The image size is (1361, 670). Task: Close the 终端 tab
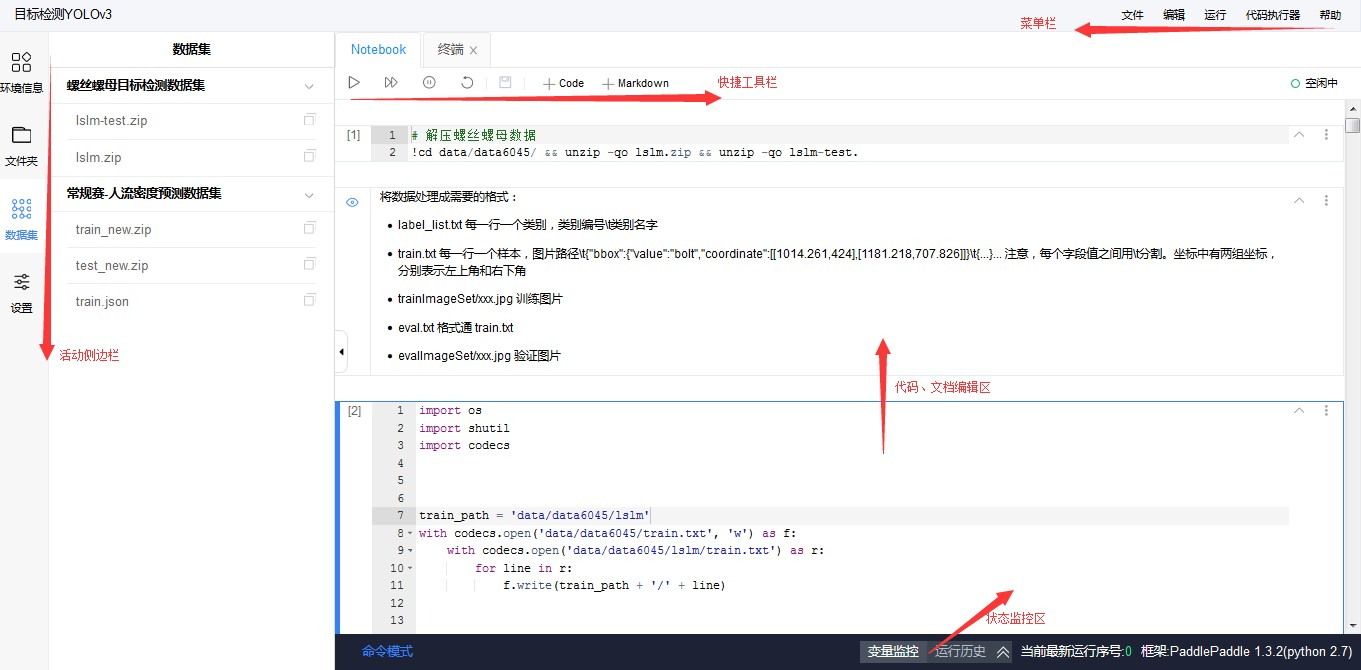point(473,50)
